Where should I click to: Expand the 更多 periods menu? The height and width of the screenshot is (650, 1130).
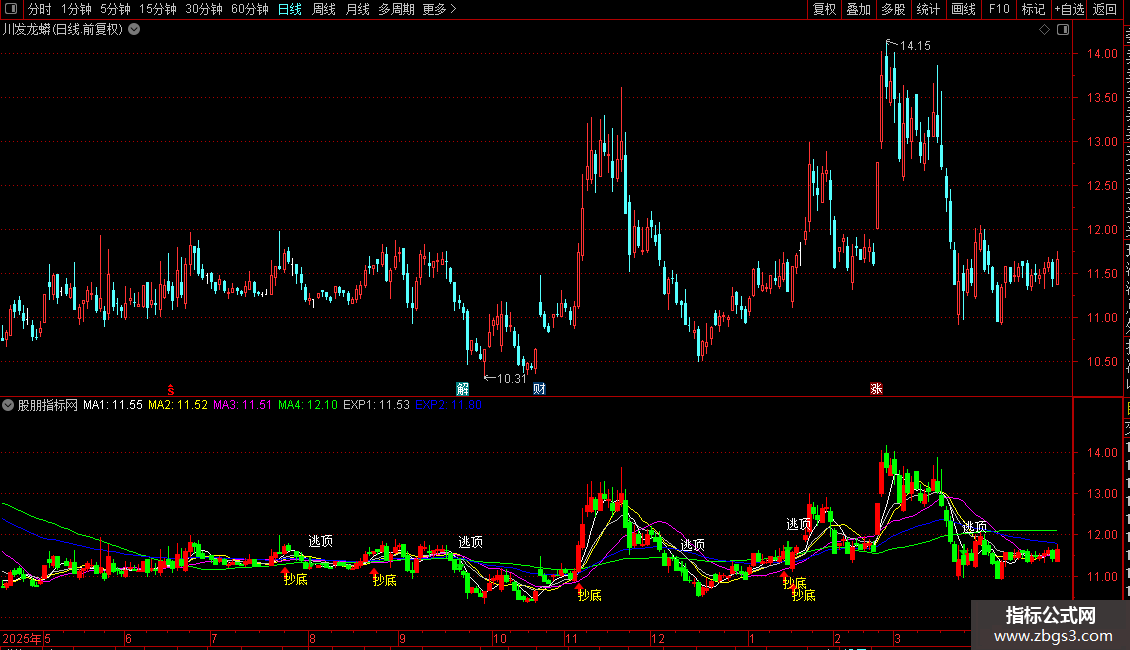click(440, 9)
